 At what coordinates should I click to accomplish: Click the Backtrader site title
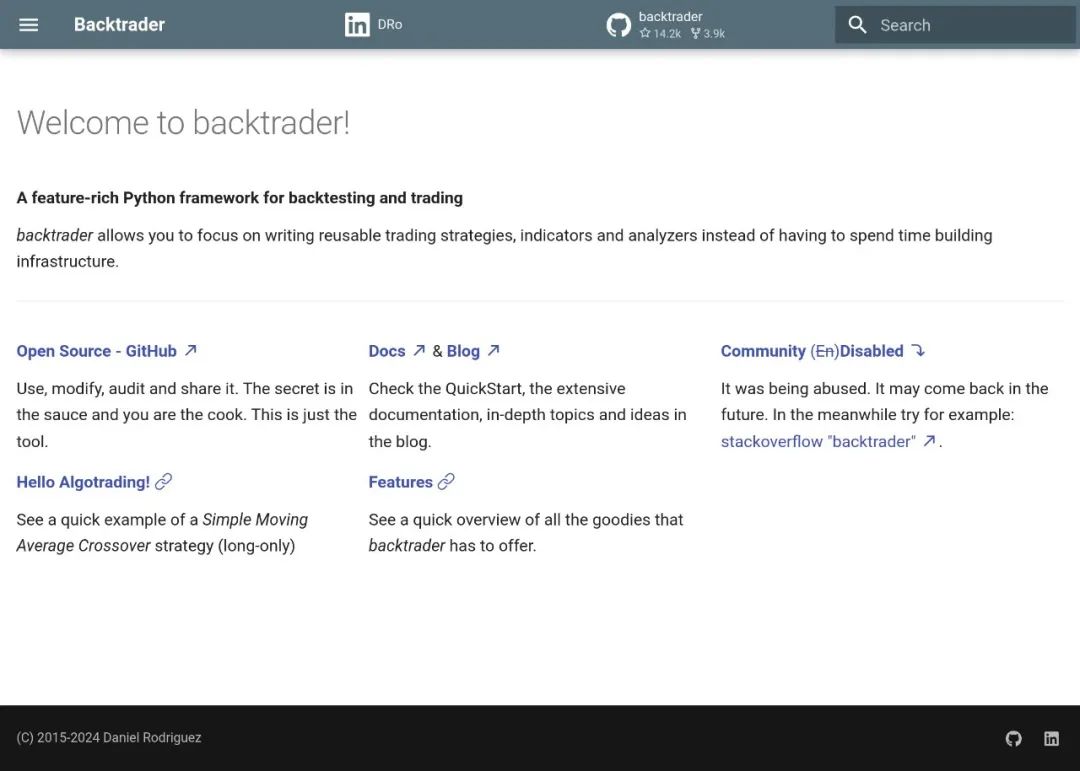119,25
